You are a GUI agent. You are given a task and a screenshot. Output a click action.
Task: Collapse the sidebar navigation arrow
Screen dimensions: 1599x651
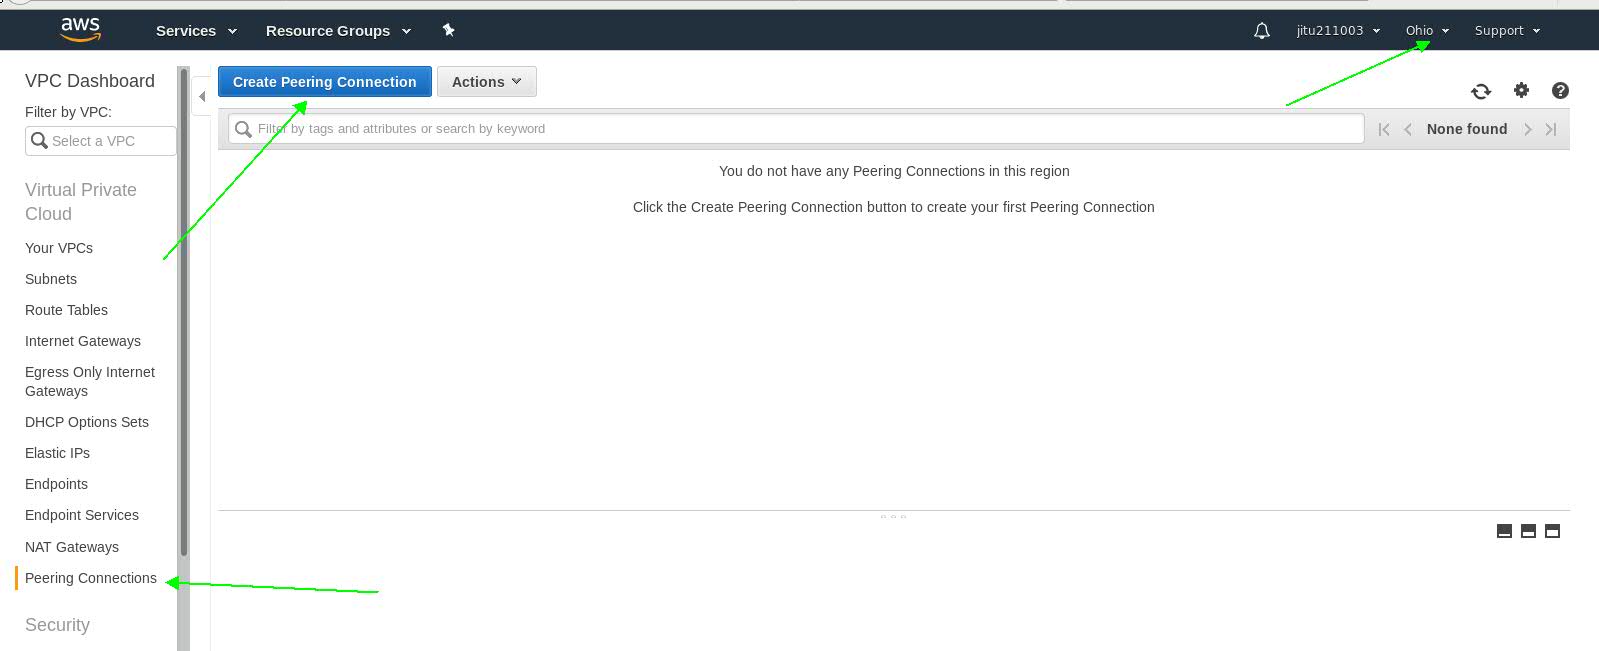(202, 97)
